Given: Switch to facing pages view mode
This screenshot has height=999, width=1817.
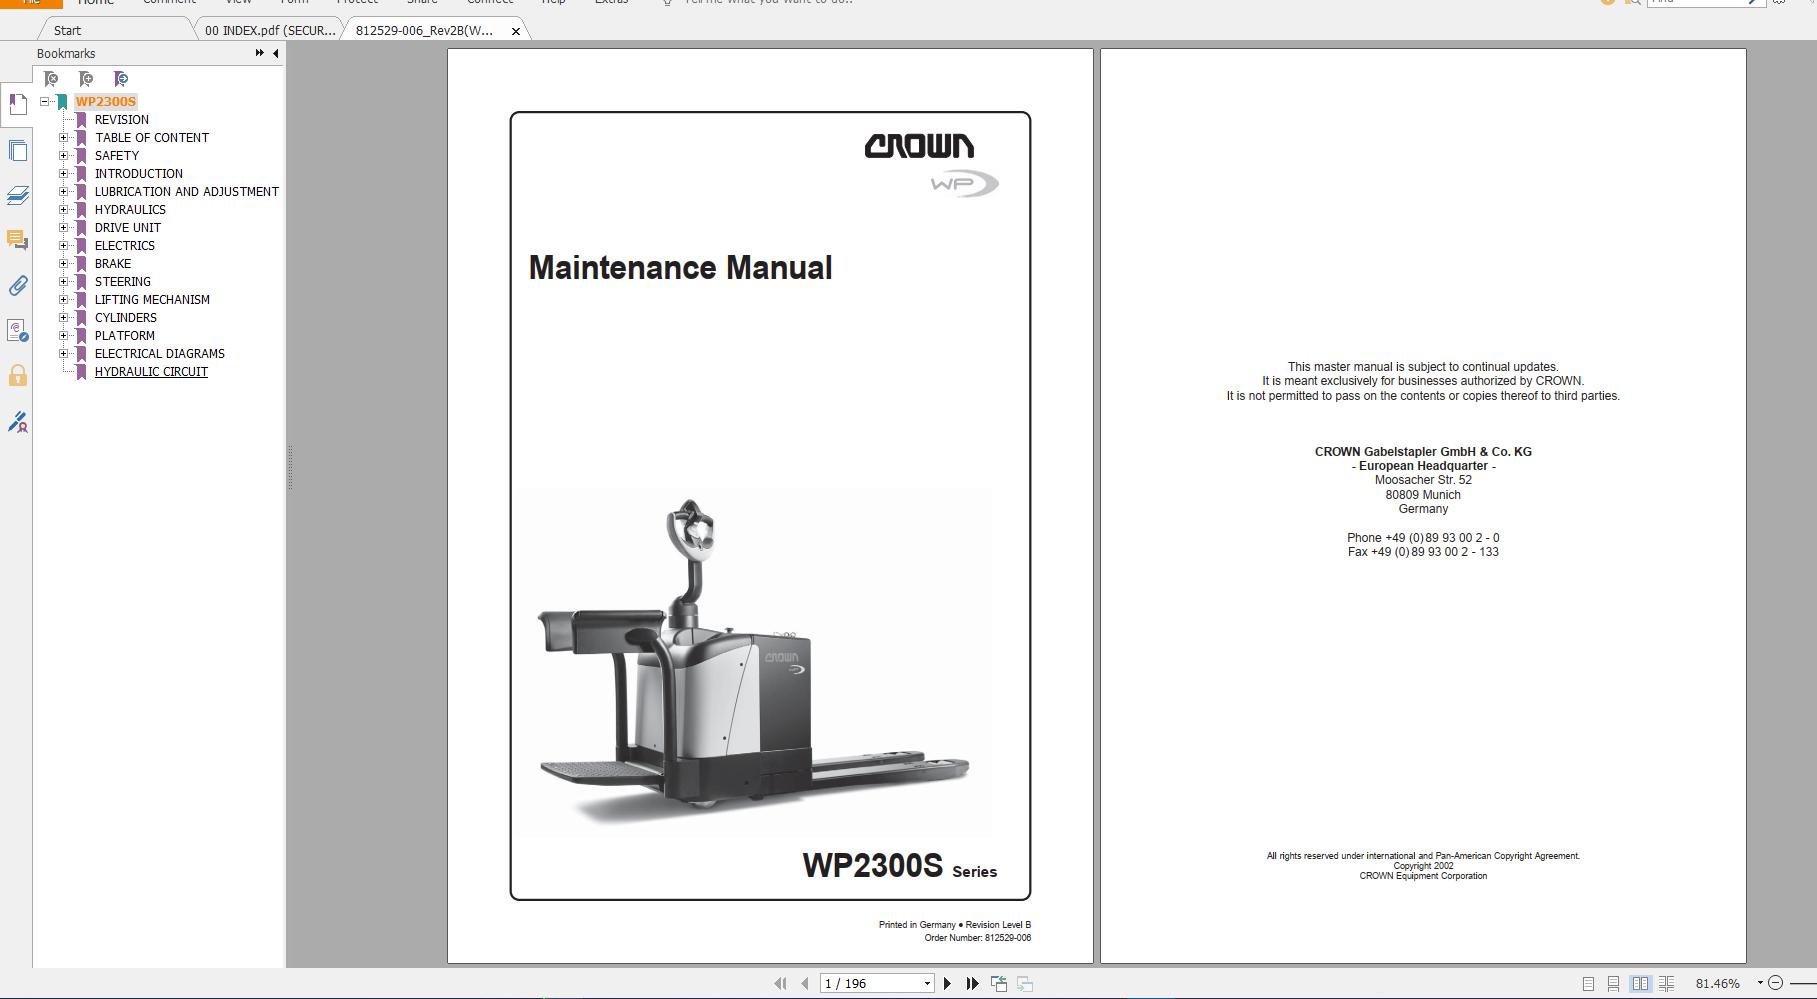Looking at the screenshot, I should (1640, 984).
